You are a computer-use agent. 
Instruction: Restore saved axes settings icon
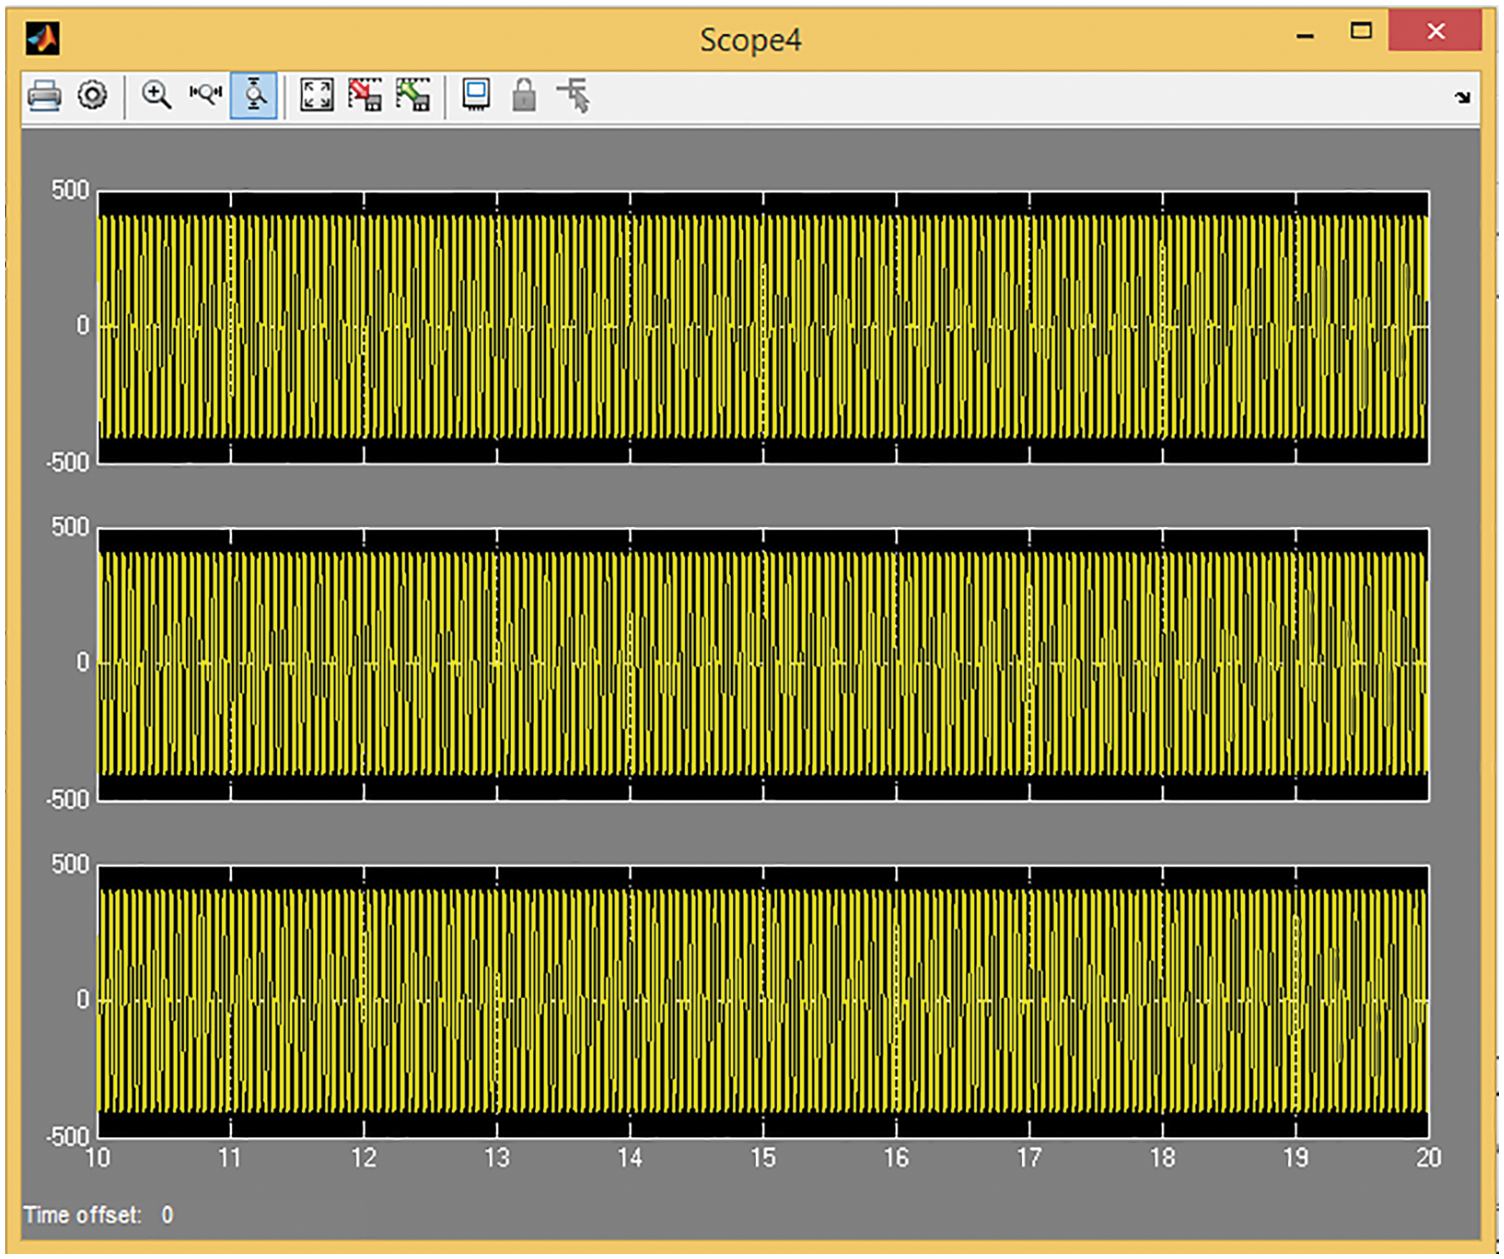[413, 96]
